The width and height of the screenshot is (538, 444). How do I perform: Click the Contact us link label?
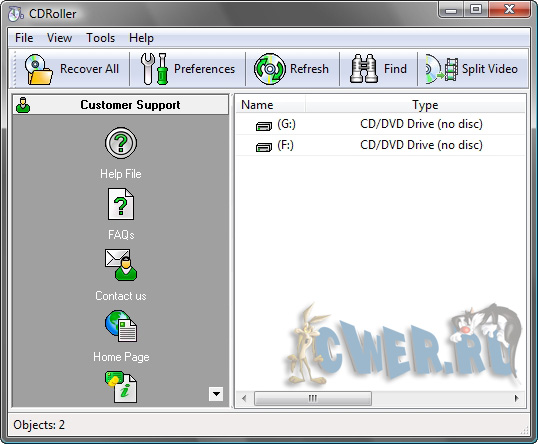coord(121,296)
